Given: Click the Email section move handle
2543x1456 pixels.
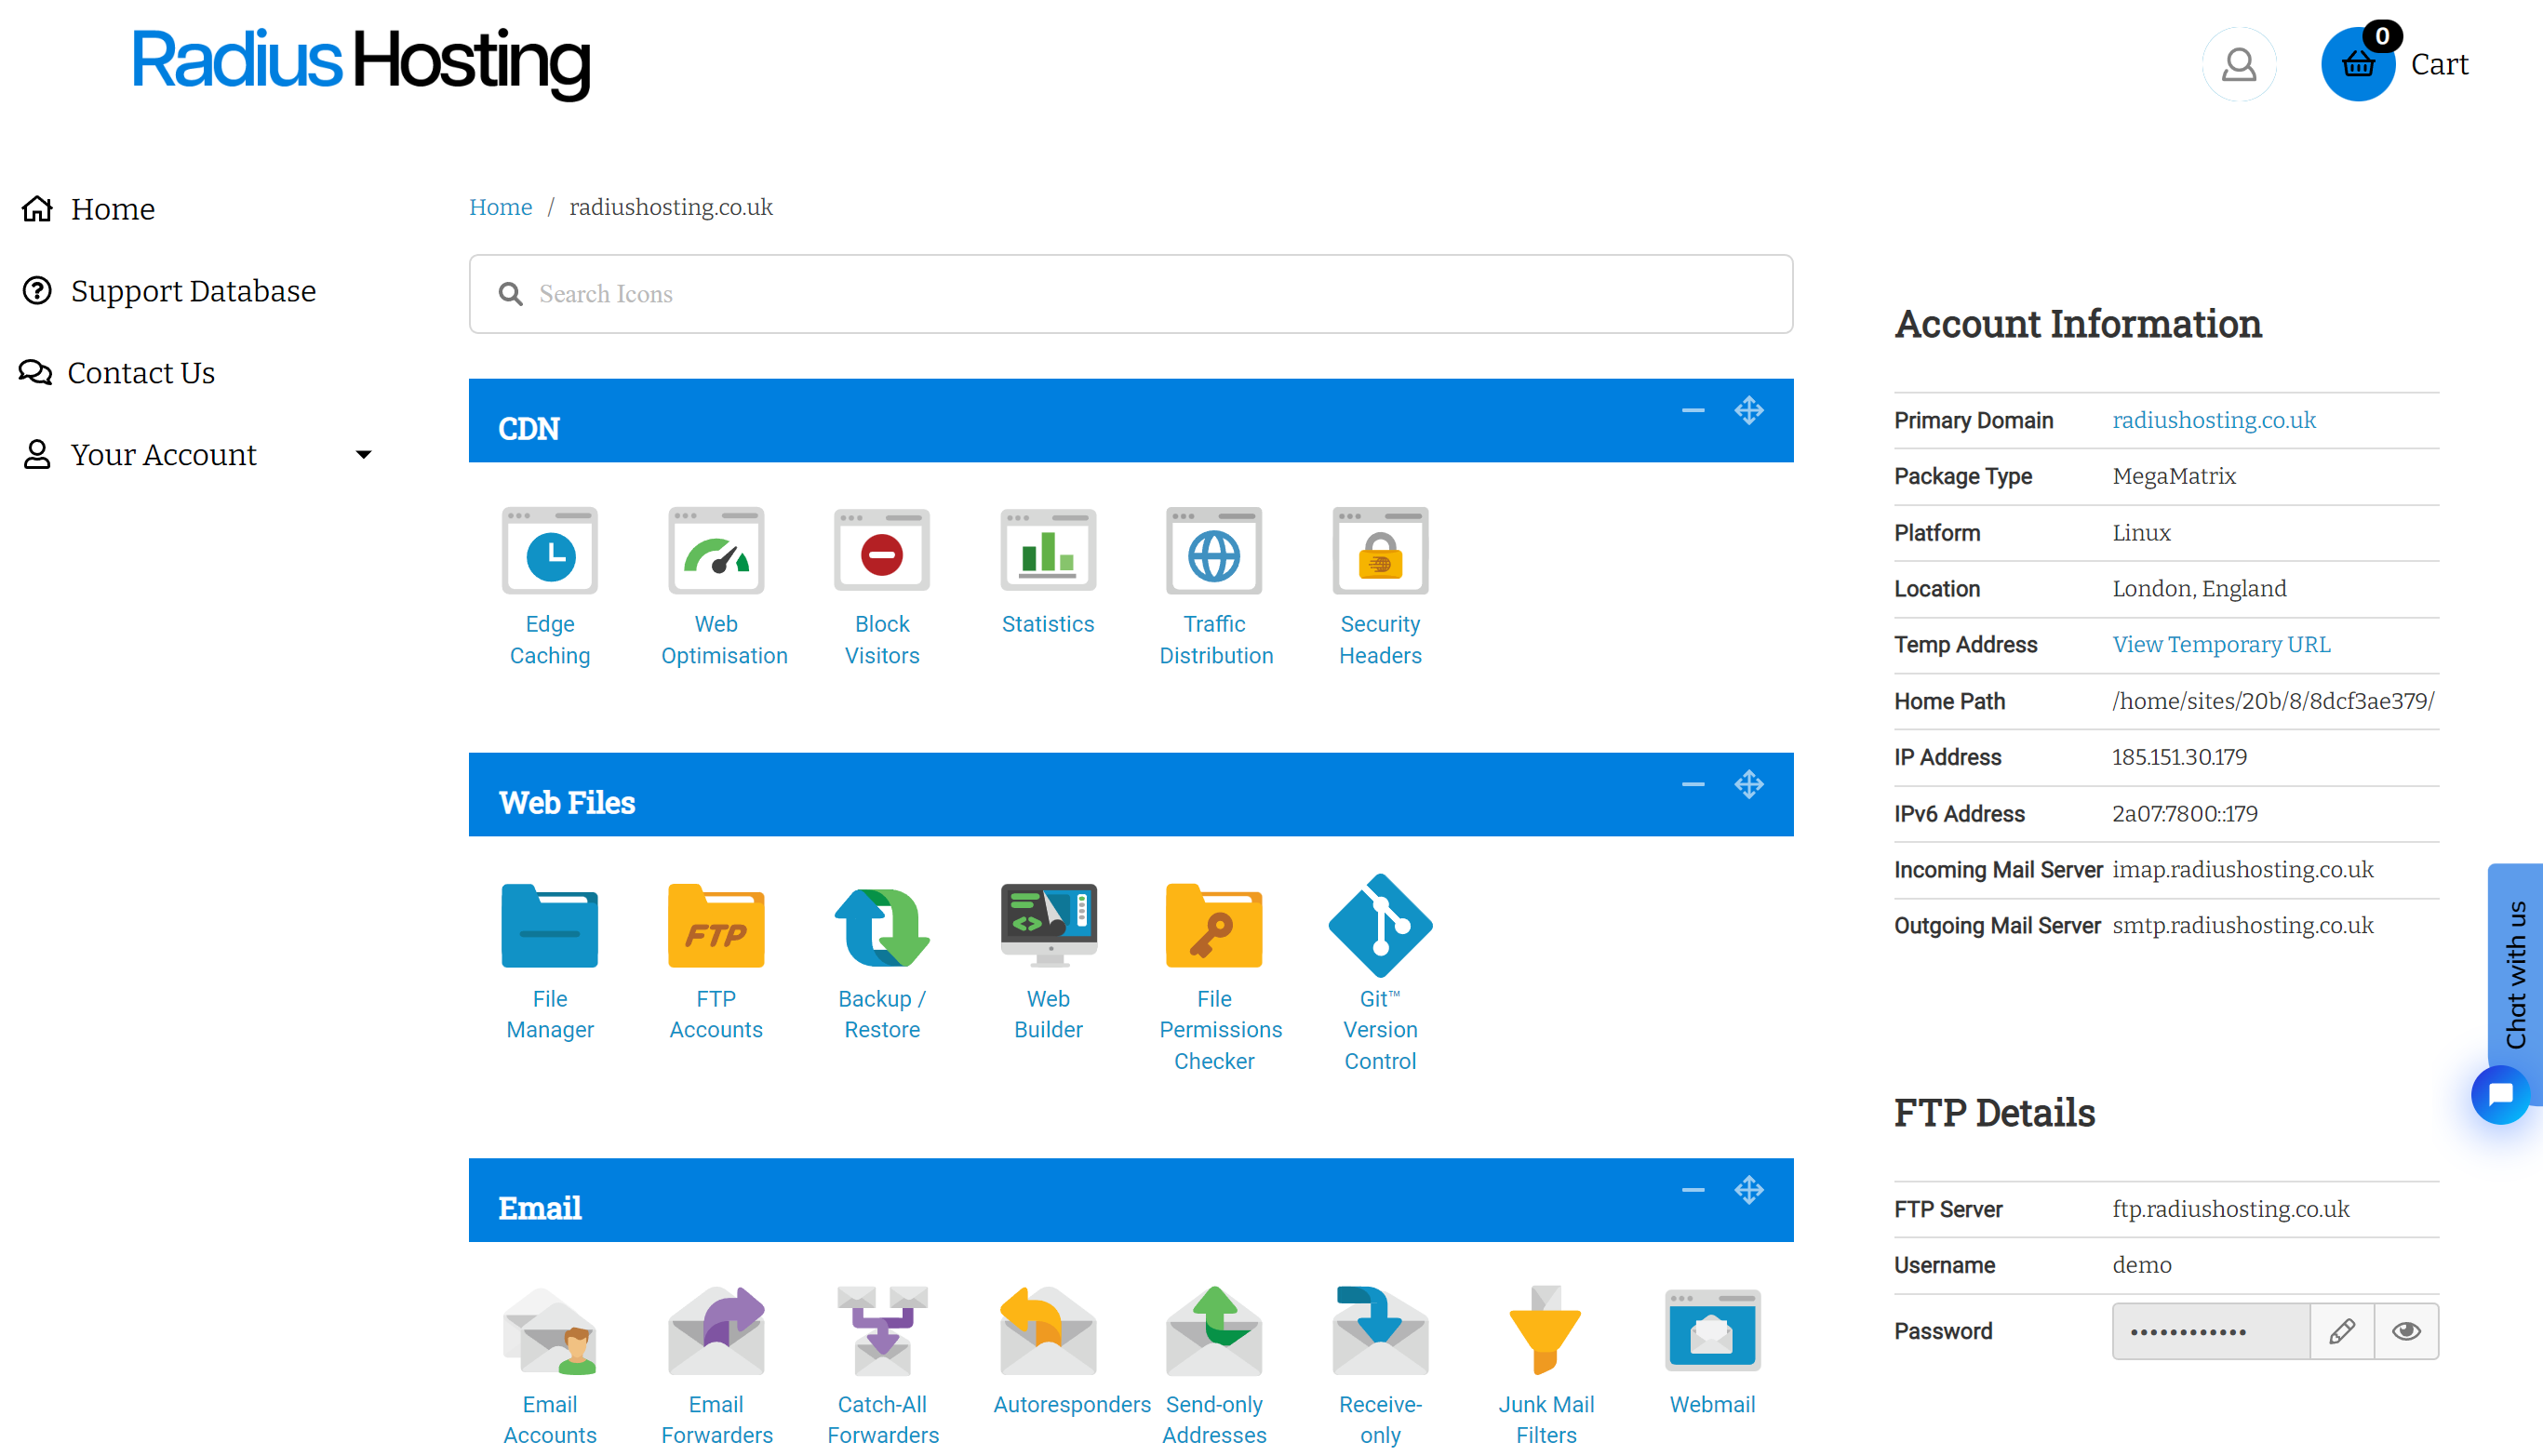Looking at the screenshot, I should (1749, 1190).
